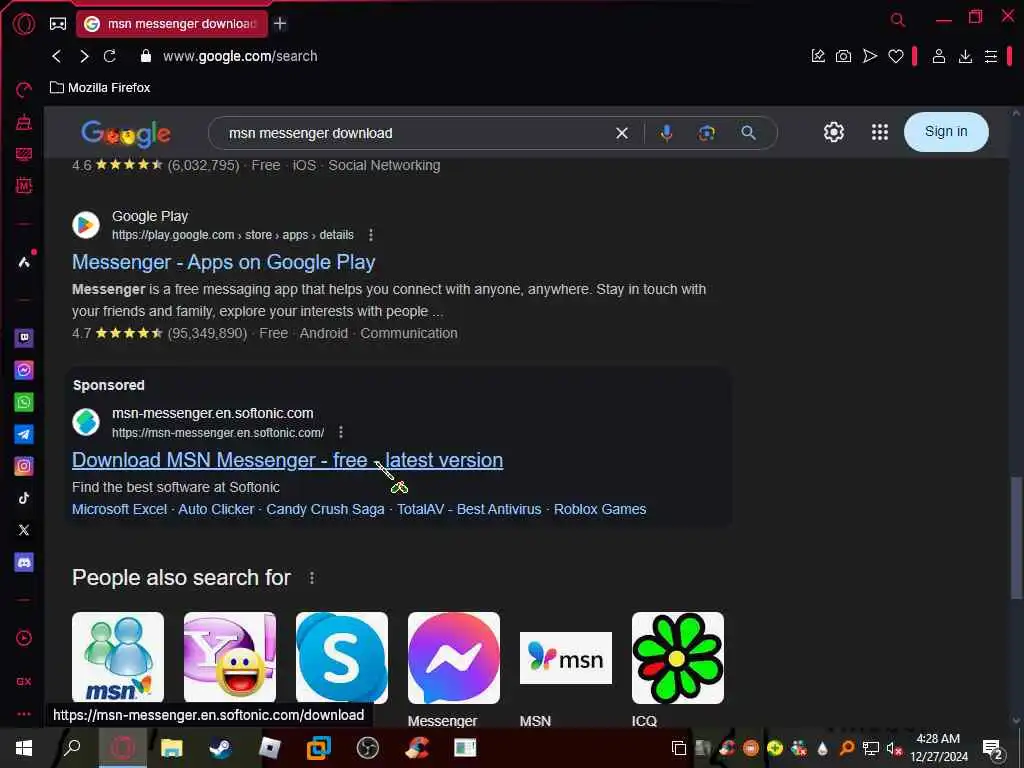This screenshot has width=1024, height=768.
Task: Open Messenger - Apps on Google Play result
Action: 223,262
